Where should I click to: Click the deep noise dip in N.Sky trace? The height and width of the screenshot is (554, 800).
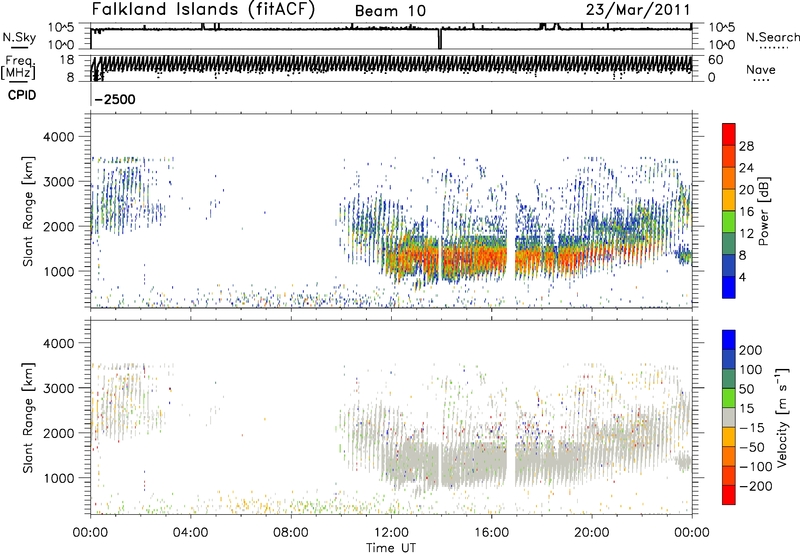coord(440,39)
